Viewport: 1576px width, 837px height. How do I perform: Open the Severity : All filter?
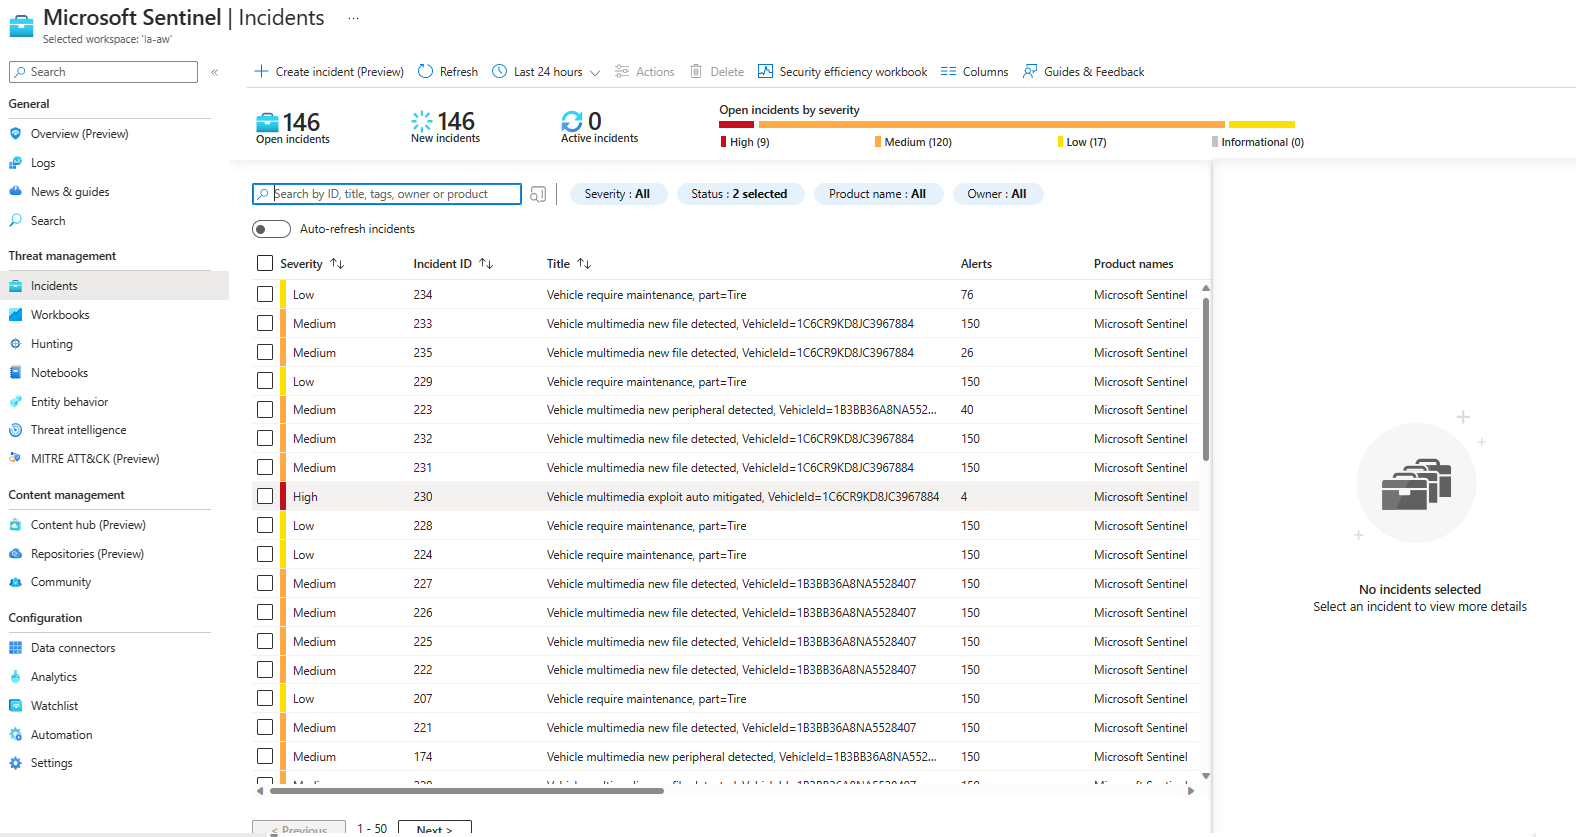click(617, 194)
